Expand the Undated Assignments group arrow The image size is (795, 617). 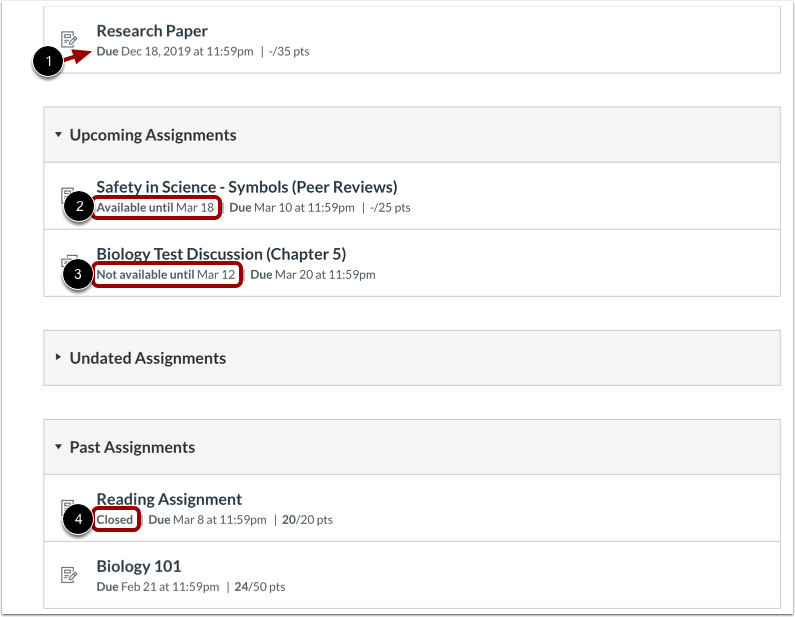tap(58, 357)
